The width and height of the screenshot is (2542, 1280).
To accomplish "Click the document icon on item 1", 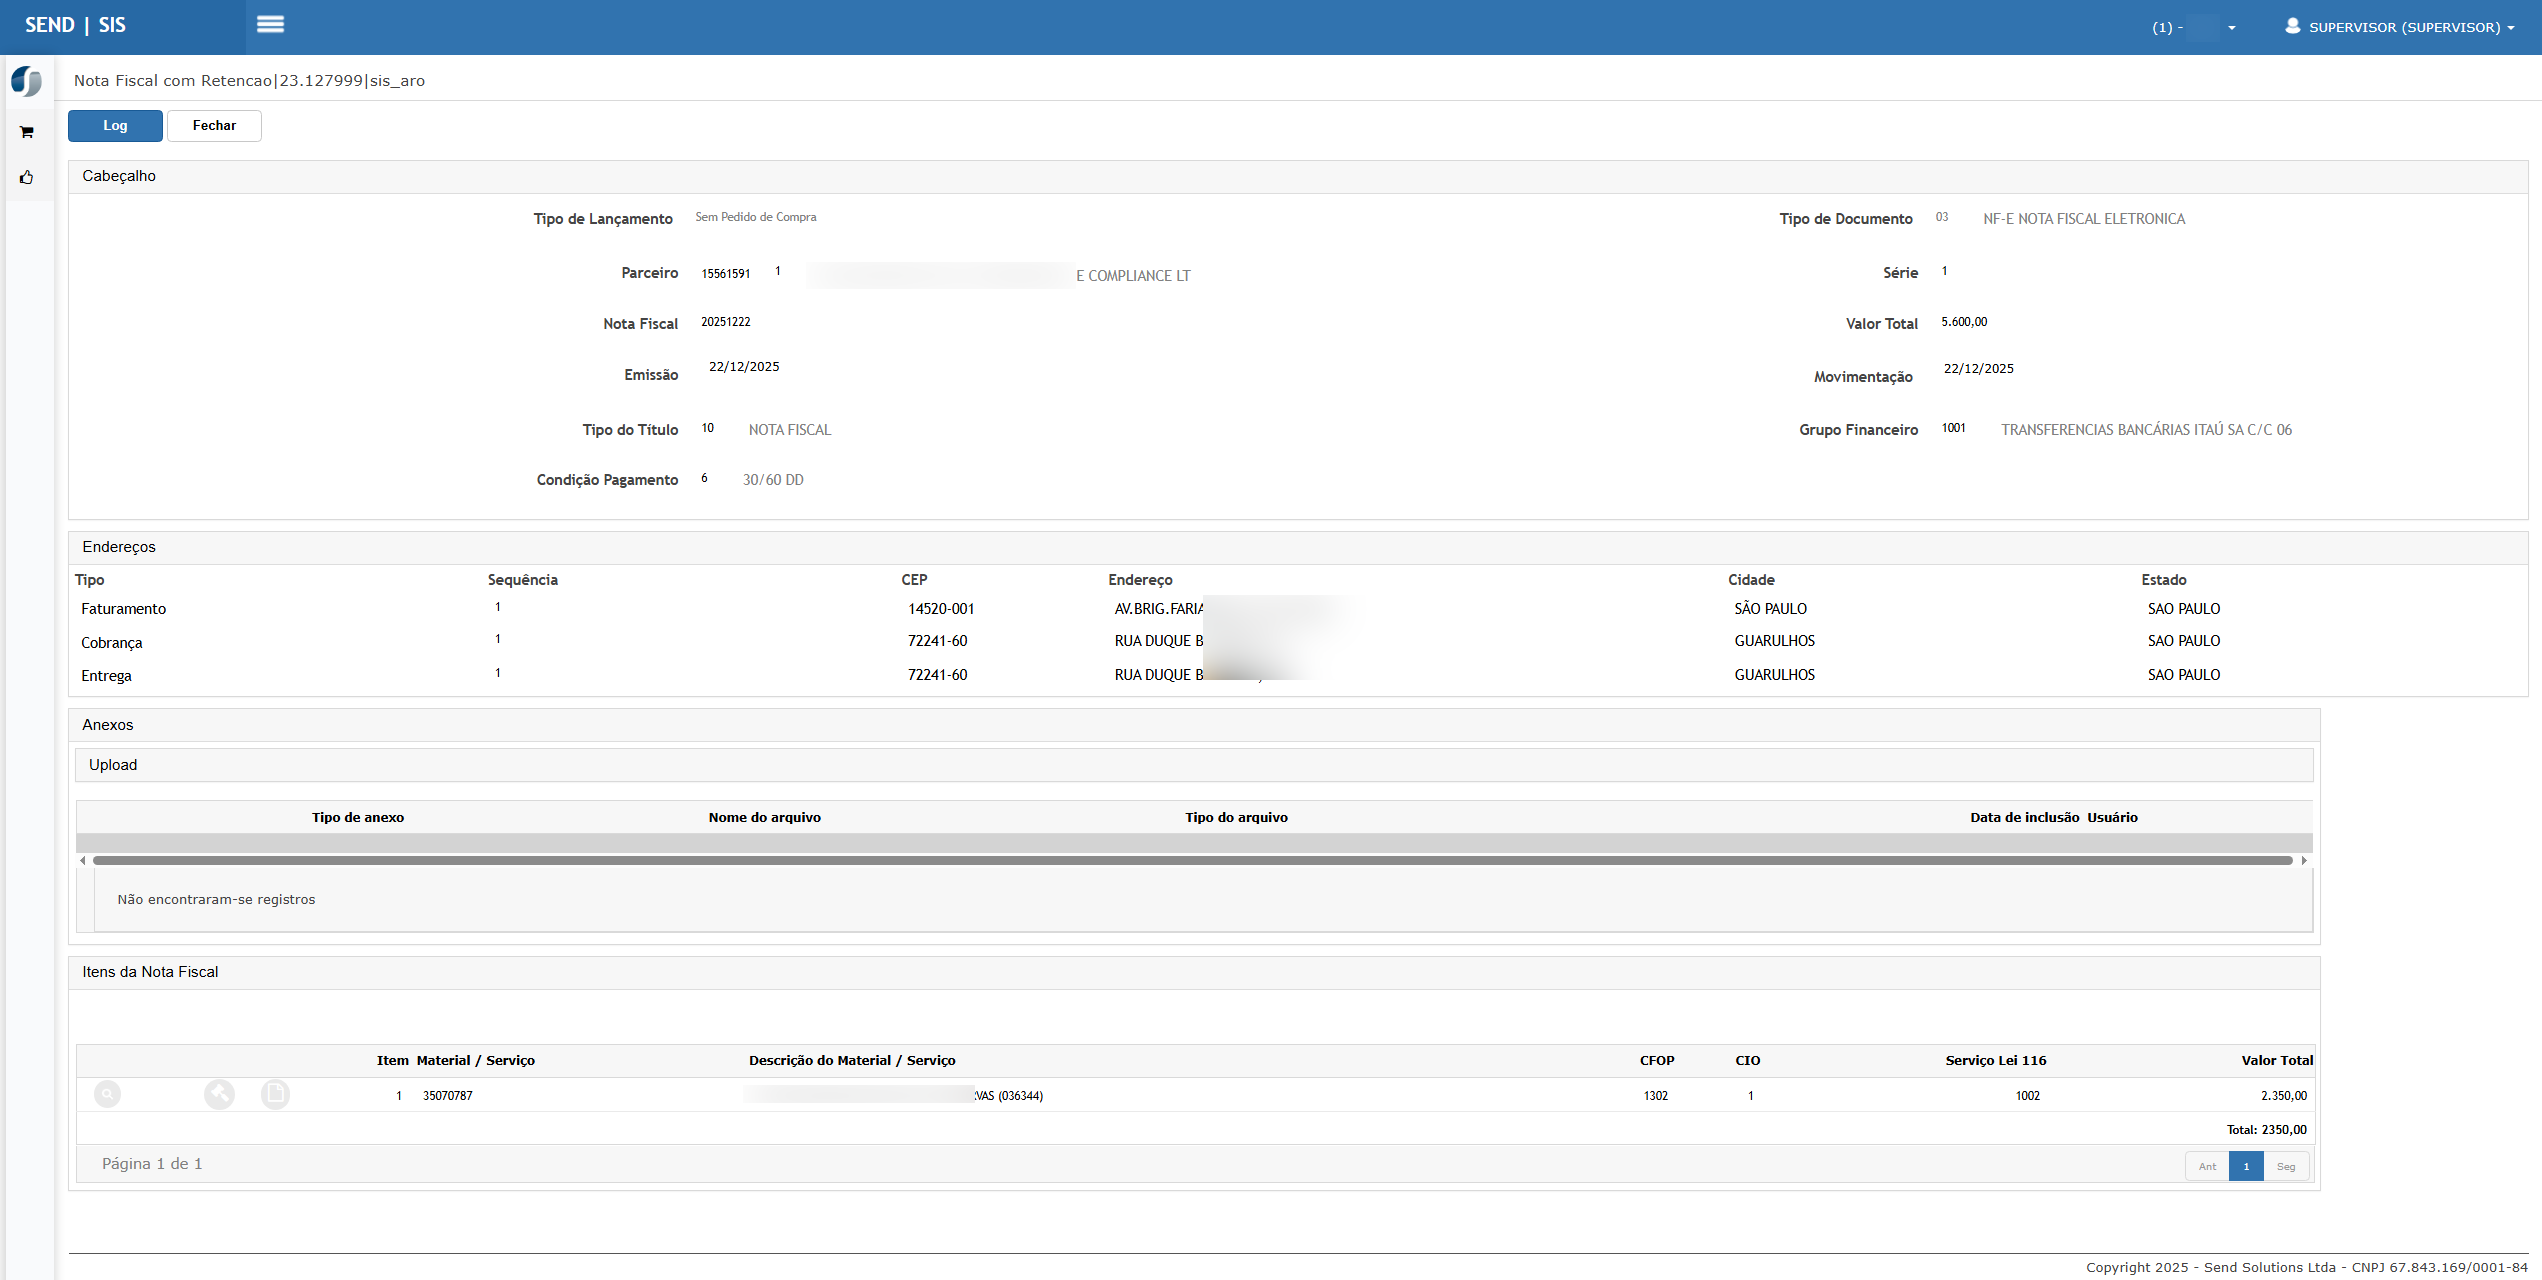I will [275, 1095].
